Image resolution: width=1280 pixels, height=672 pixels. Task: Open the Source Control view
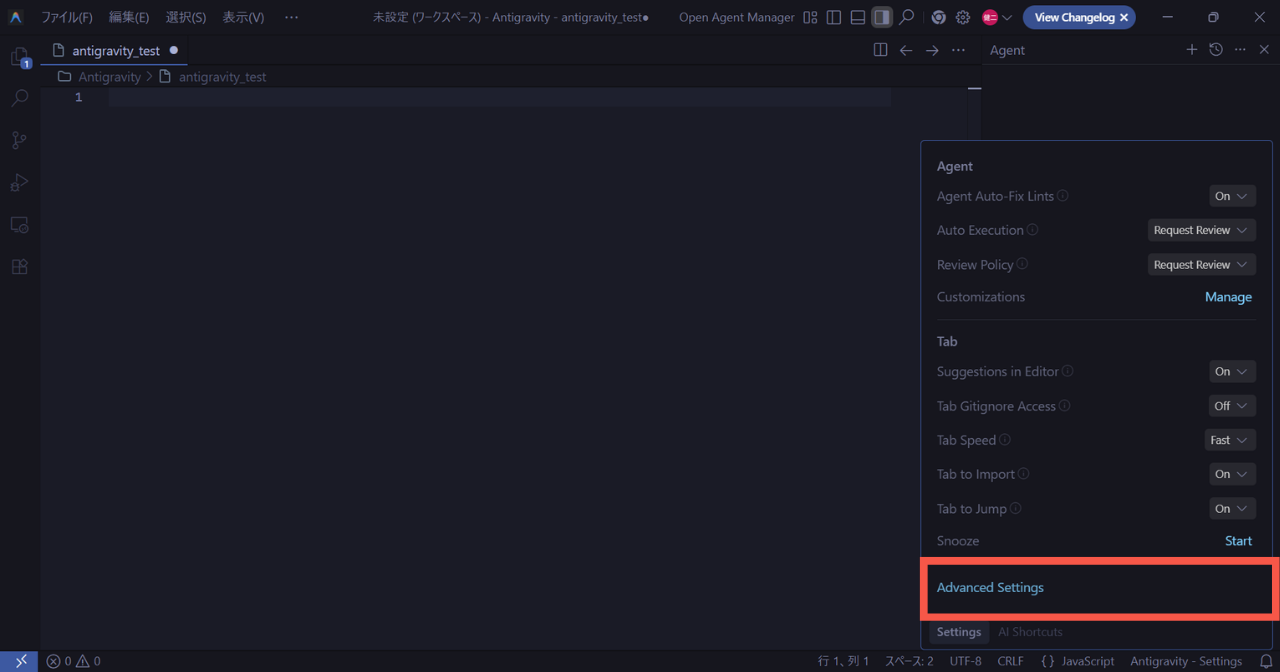19,140
